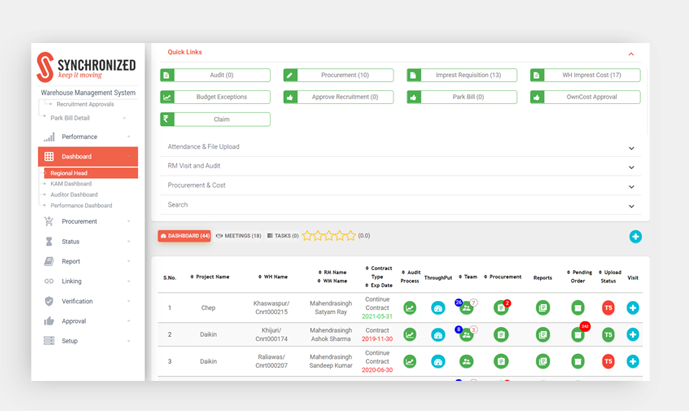Expand Report sidebar menu

88,261
